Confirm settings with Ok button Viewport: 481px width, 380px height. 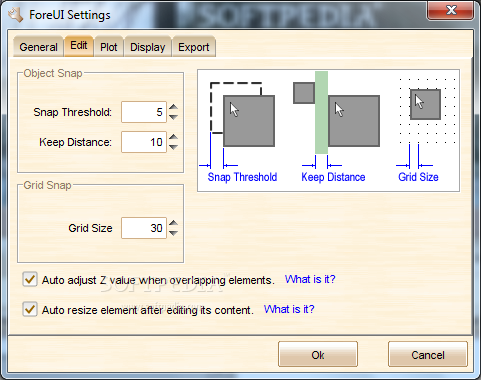[318, 354]
